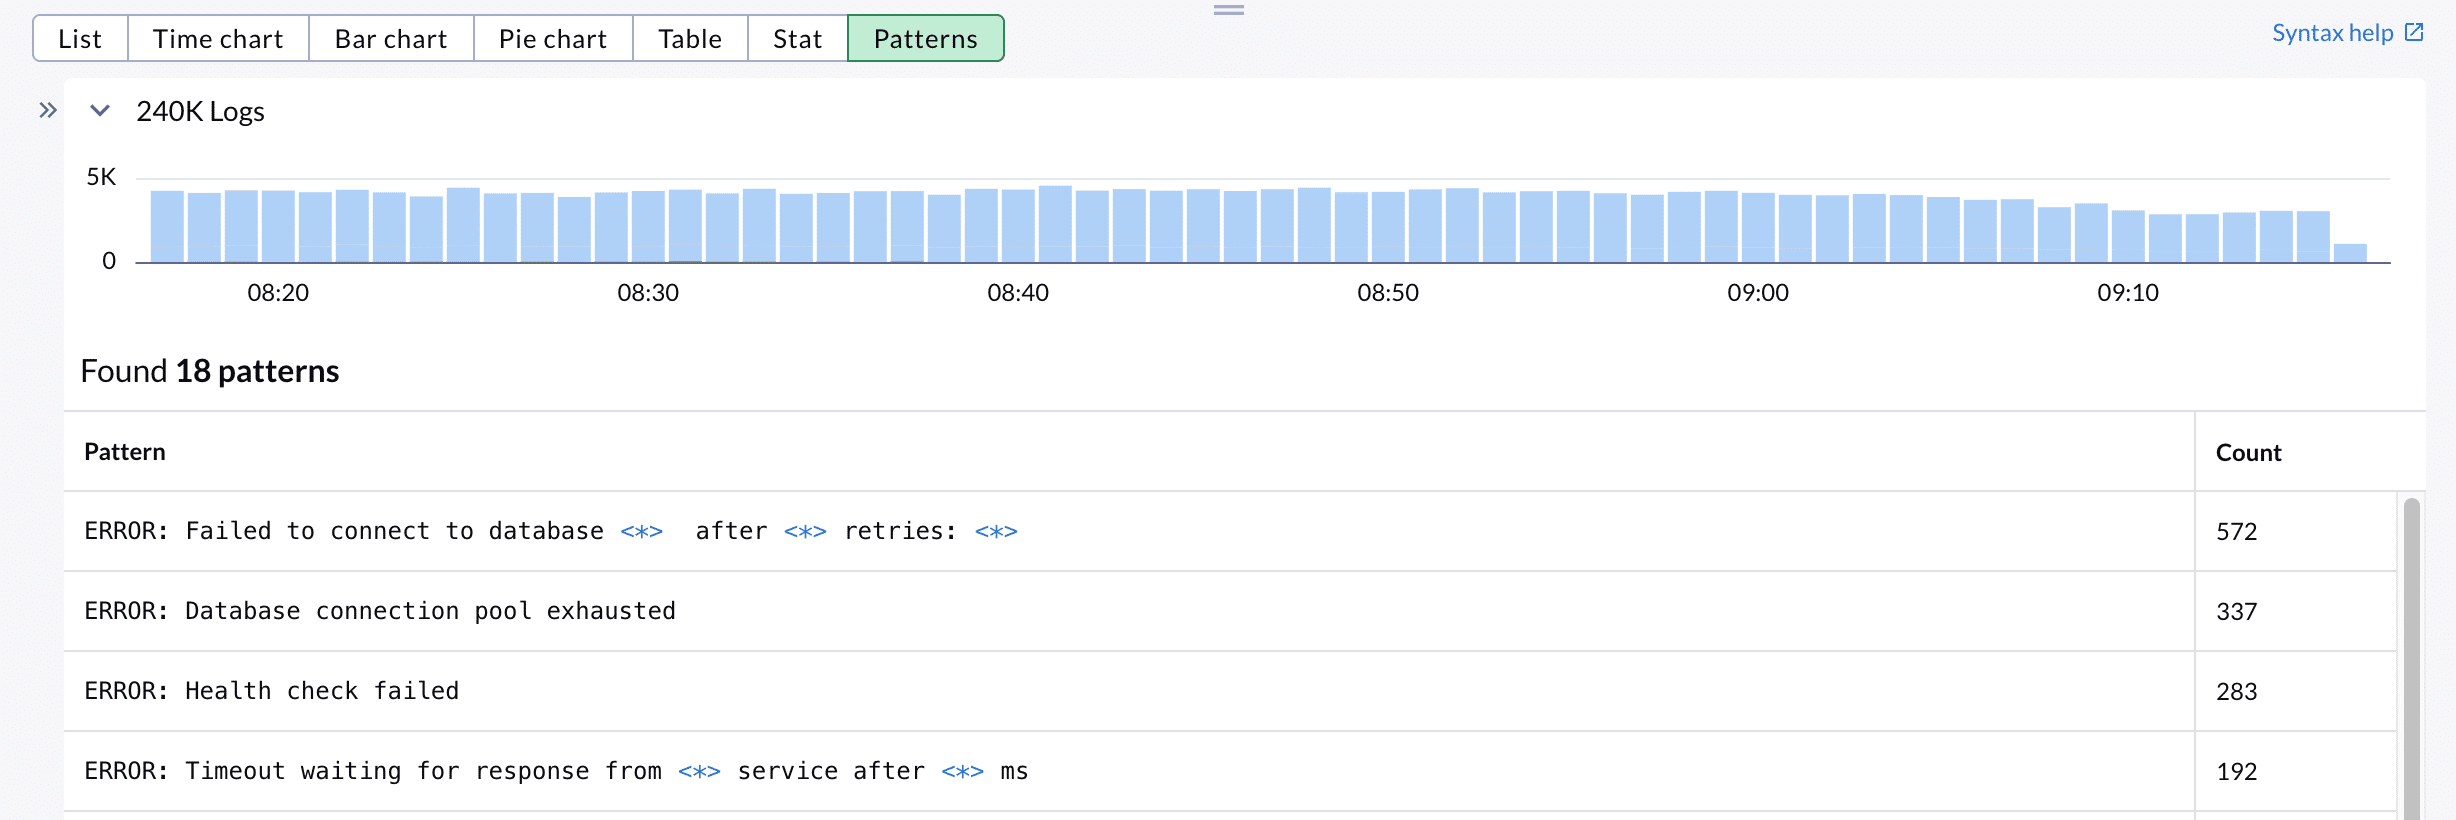Click the Count column header

pos(2248,453)
